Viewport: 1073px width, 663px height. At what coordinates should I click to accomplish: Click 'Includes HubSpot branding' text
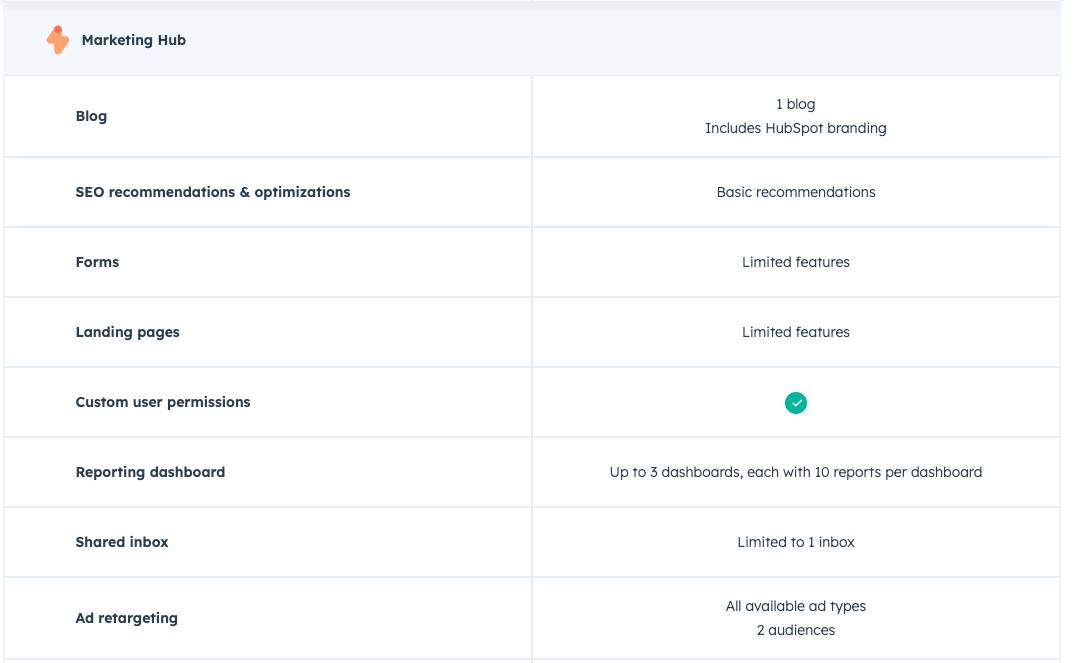(796, 128)
